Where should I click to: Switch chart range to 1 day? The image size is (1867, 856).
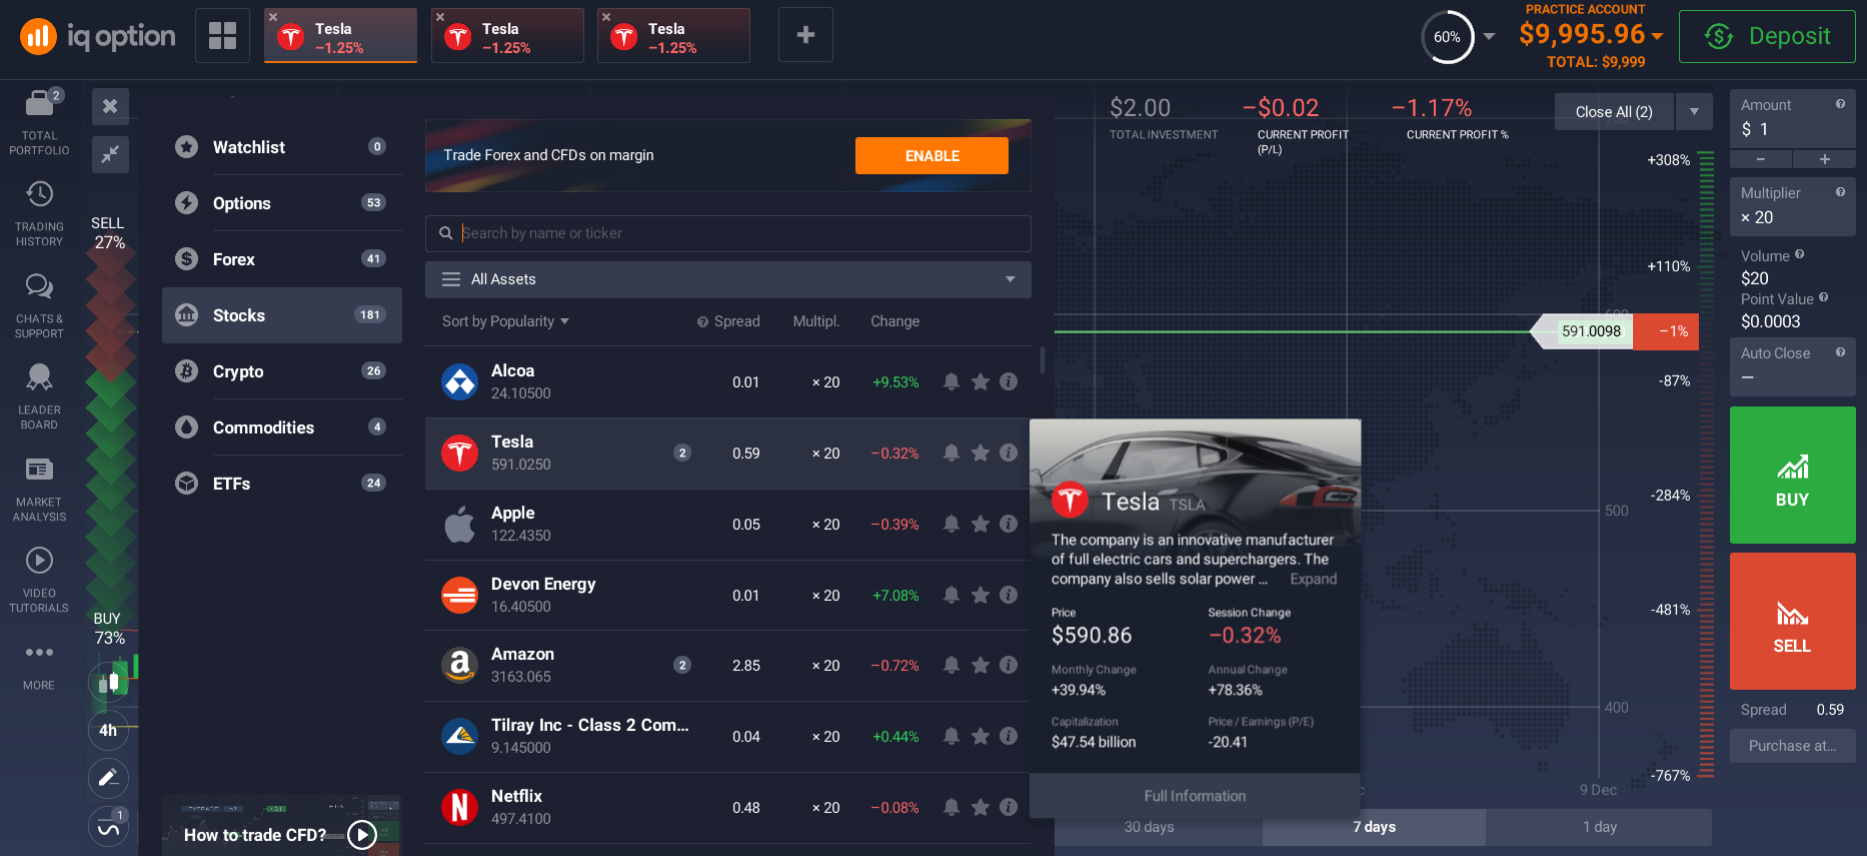1599,827
